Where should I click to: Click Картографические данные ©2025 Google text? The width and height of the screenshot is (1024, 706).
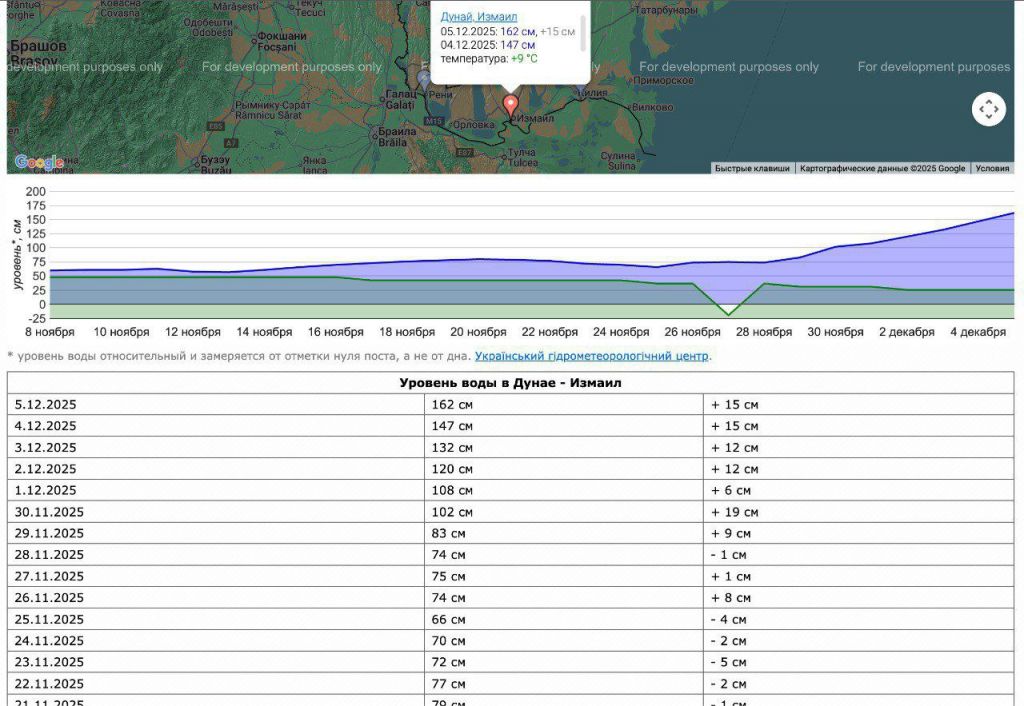[x=882, y=168]
